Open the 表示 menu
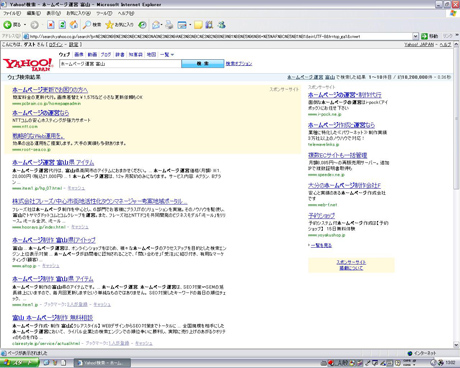This screenshot has height=368, width=460. pos(53,13)
